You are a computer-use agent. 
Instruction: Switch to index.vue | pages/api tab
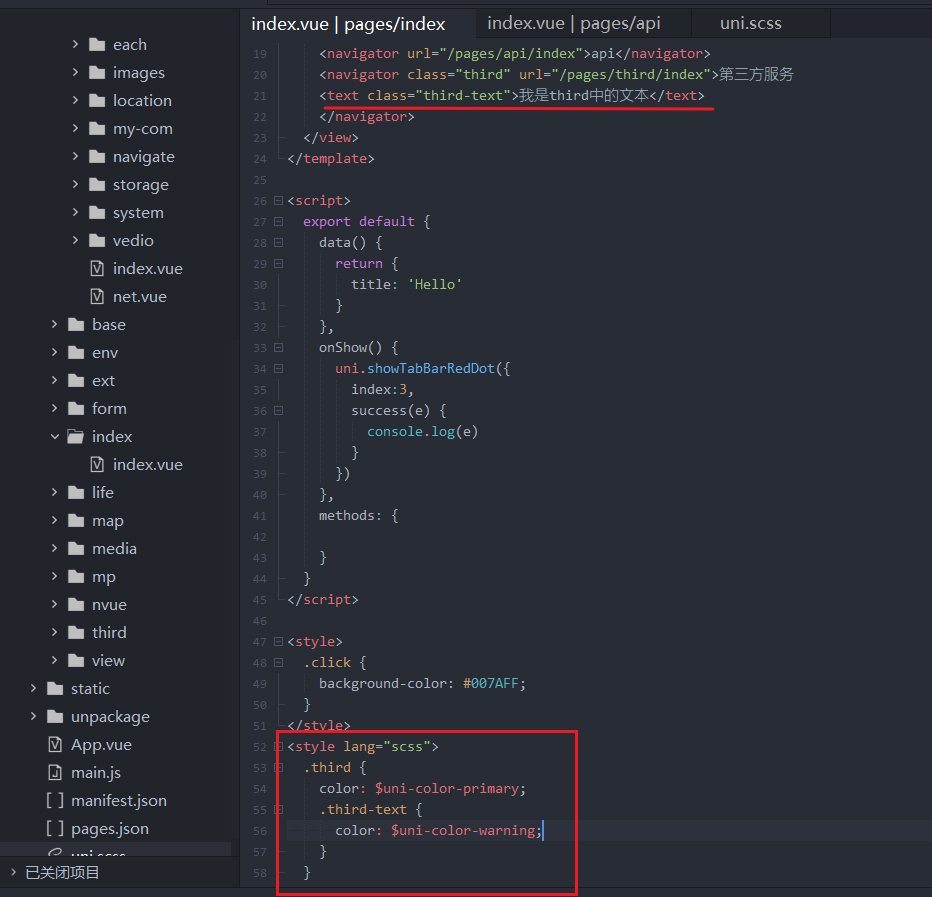(574, 23)
